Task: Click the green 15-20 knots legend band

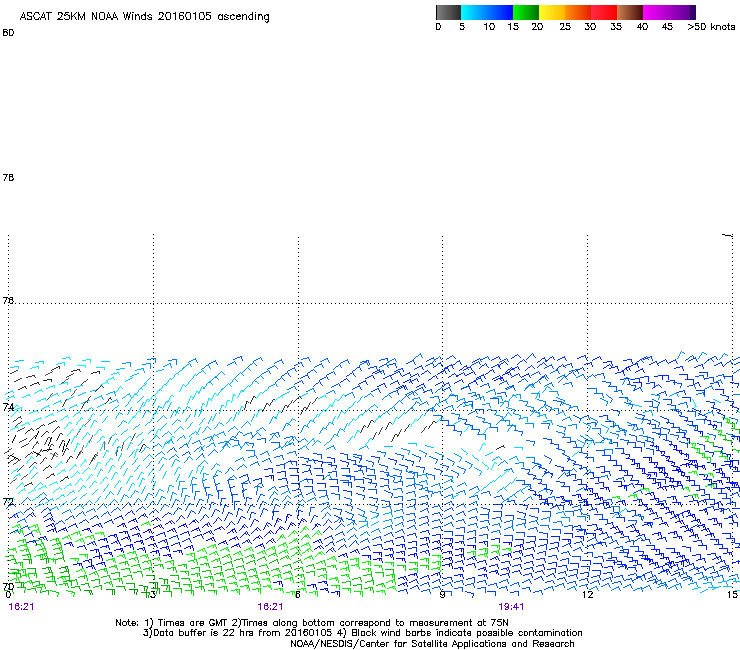Action: click(526, 12)
